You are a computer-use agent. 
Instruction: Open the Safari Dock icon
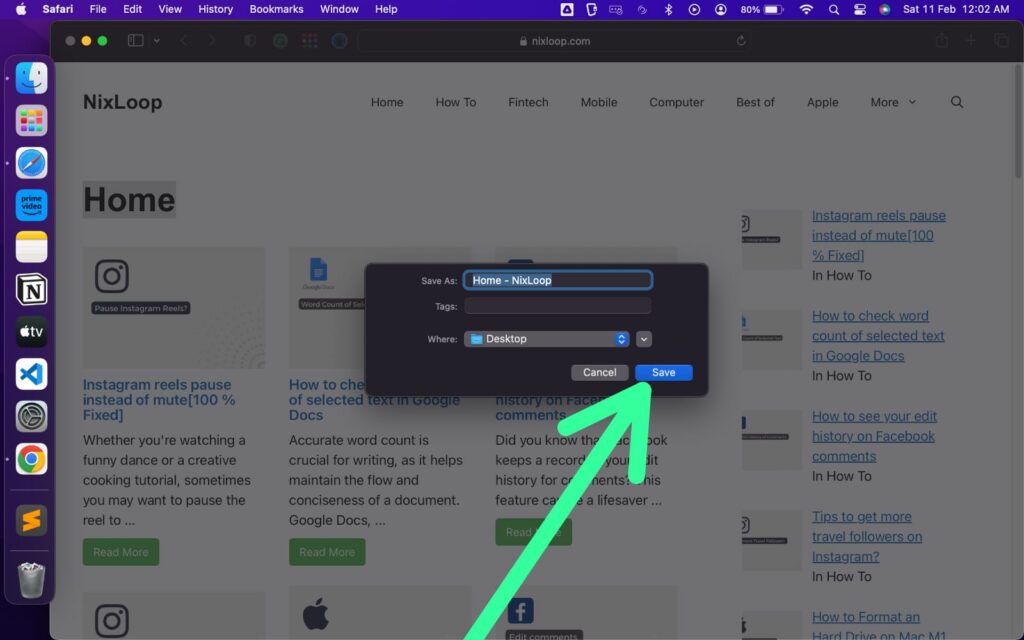click(31, 163)
